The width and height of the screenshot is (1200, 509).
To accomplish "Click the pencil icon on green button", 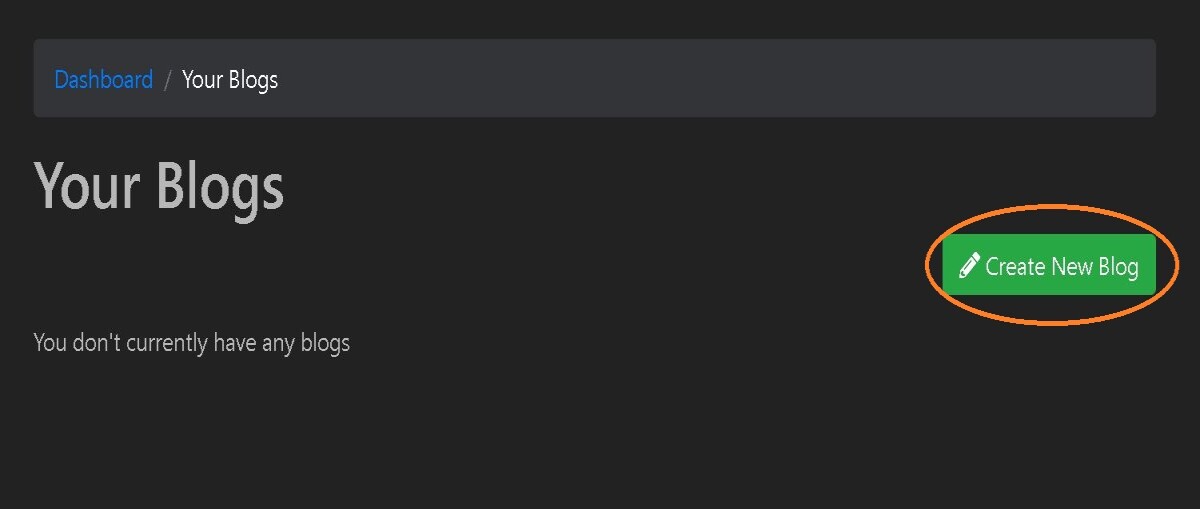I will [968, 265].
